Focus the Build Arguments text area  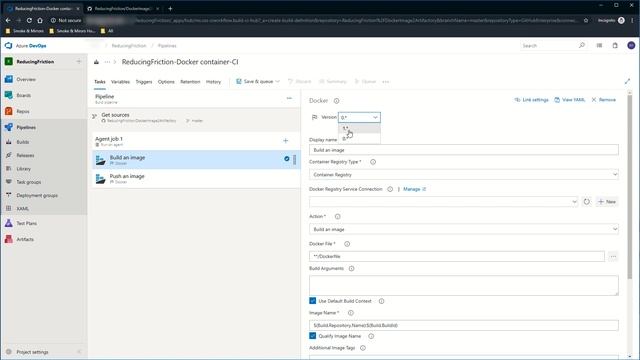click(464, 285)
